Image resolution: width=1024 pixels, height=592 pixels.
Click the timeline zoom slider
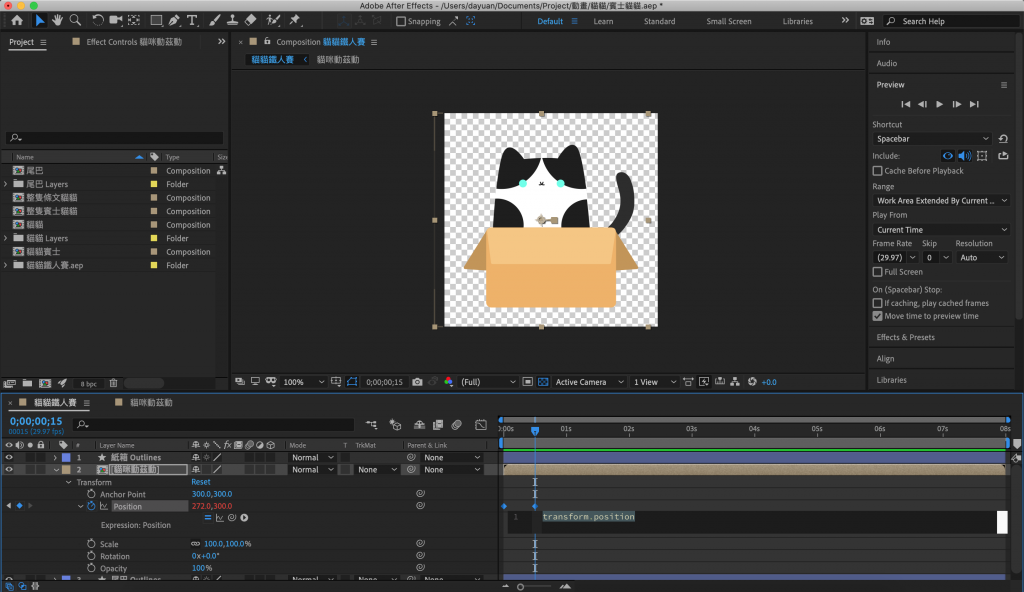pos(520,586)
